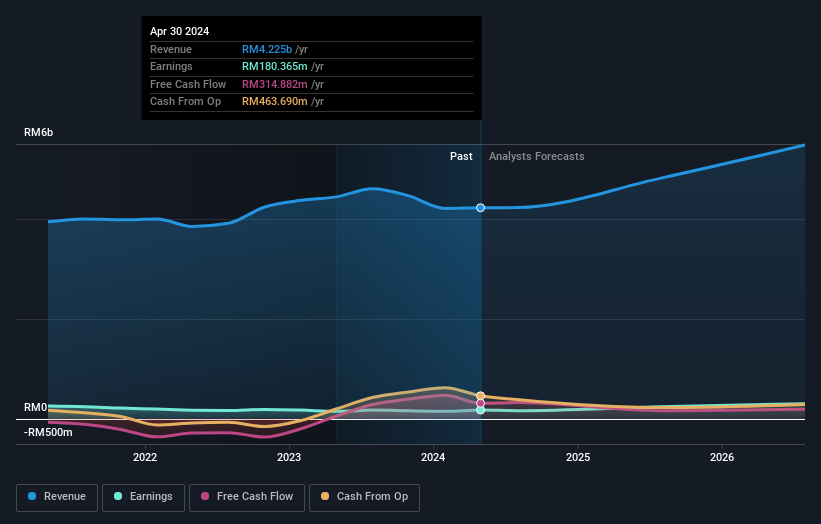Click the 2022 x-axis year label
The image size is (821, 524).
point(145,457)
